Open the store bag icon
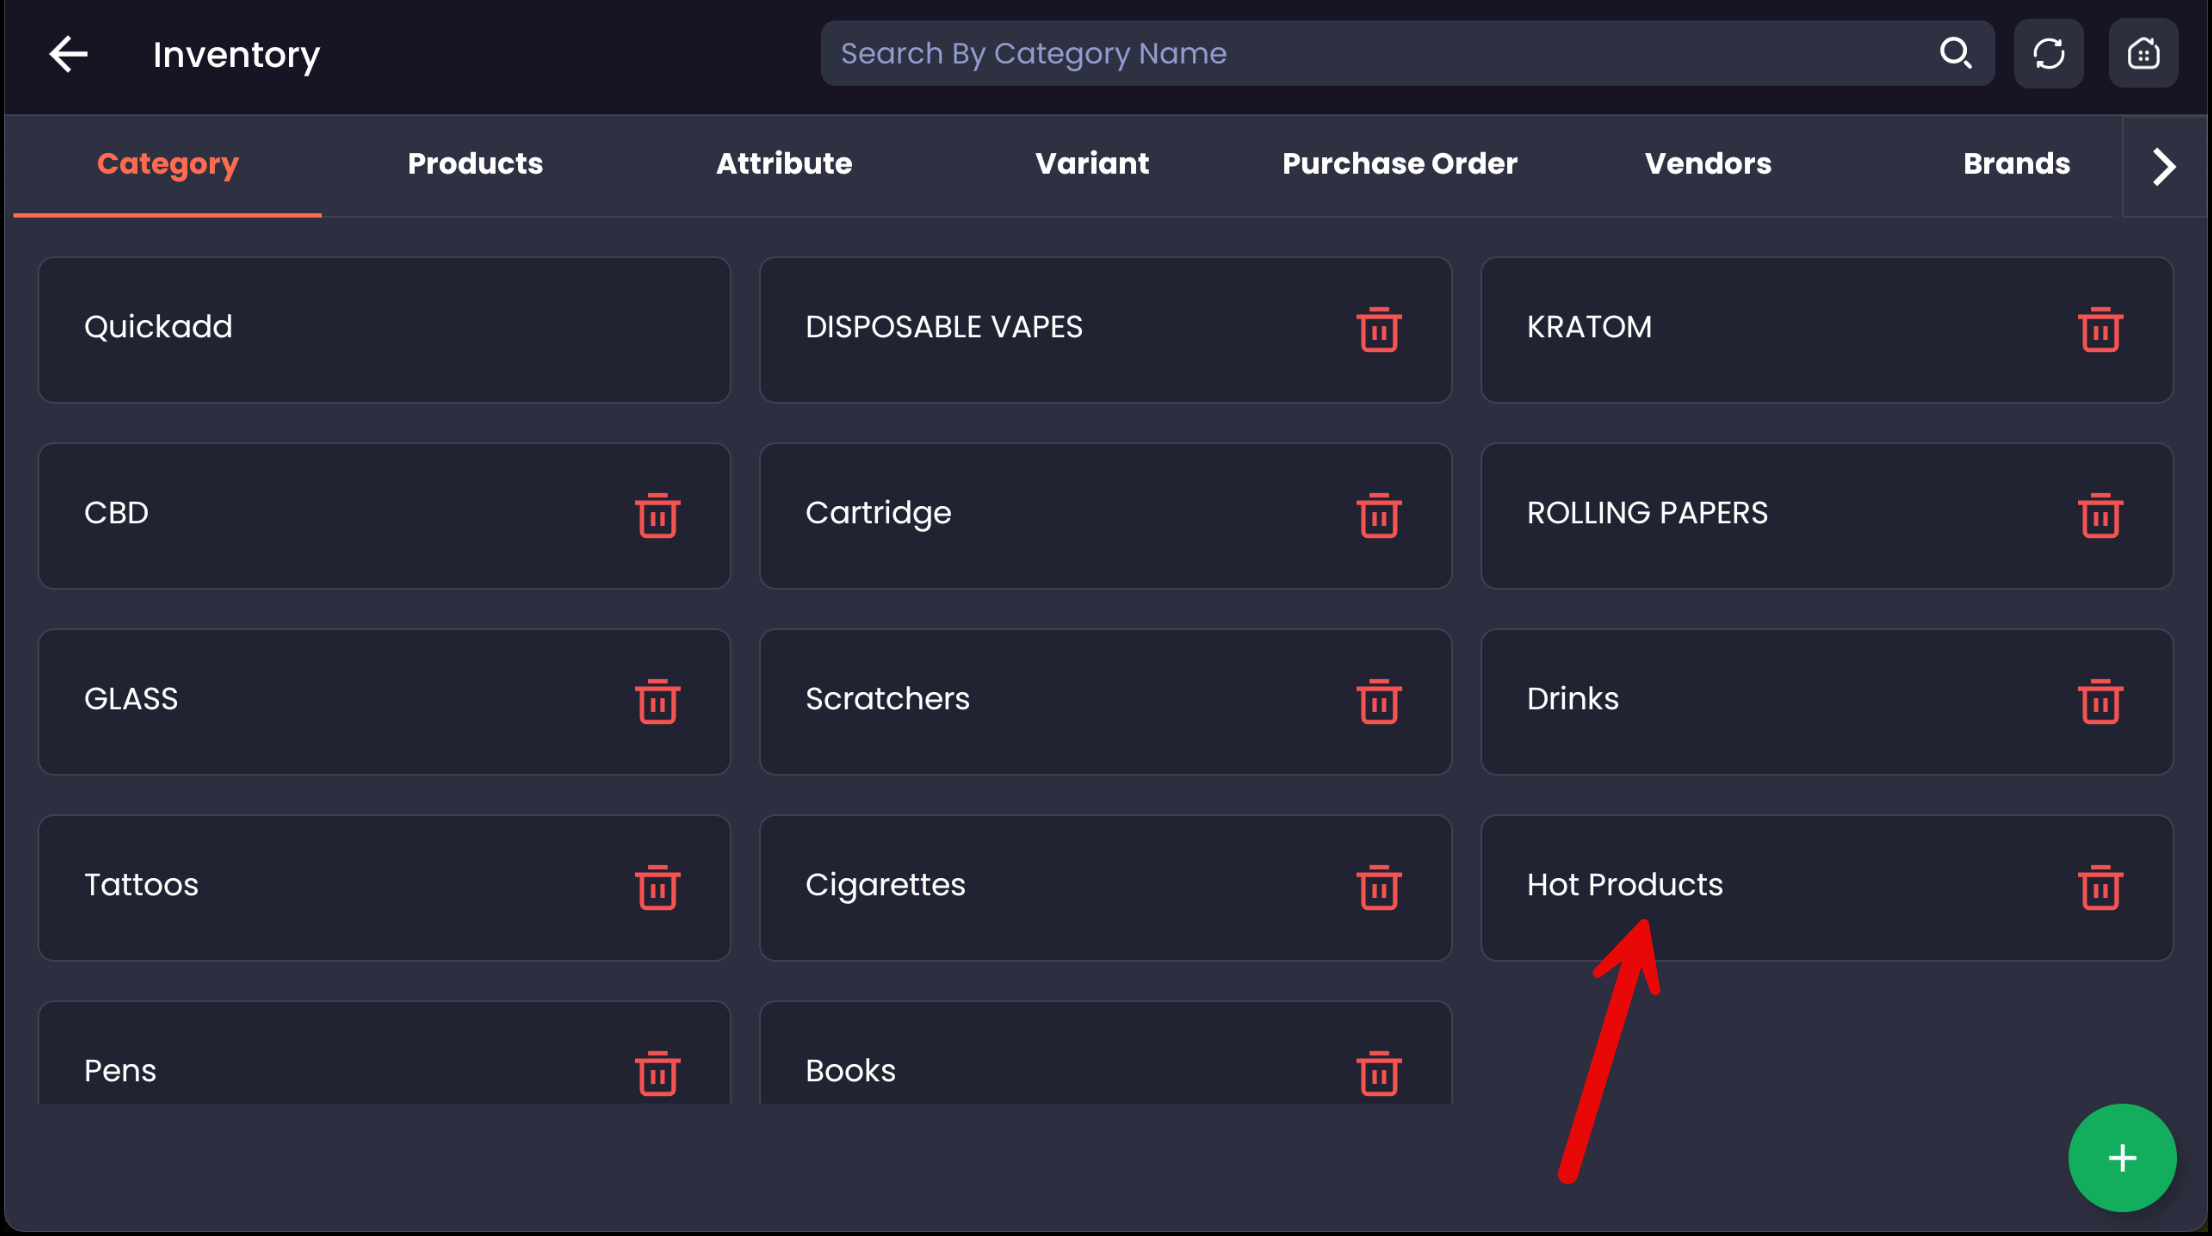2212x1236 pixels. (x=2142, y=53)
